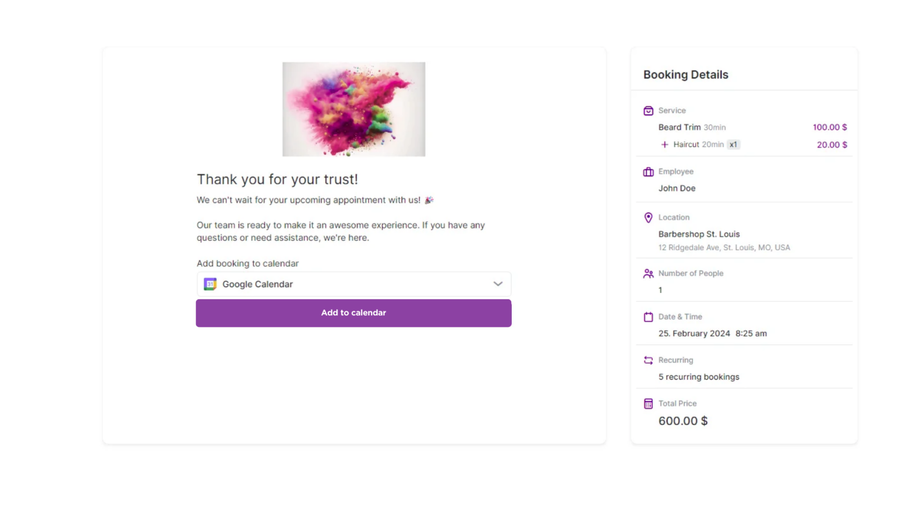Image resolution: width=920 pixels, height=517 pixels.
Task: Click the Google Calendar logo icon
Action: pyautogui.click(x=210, y=284)
